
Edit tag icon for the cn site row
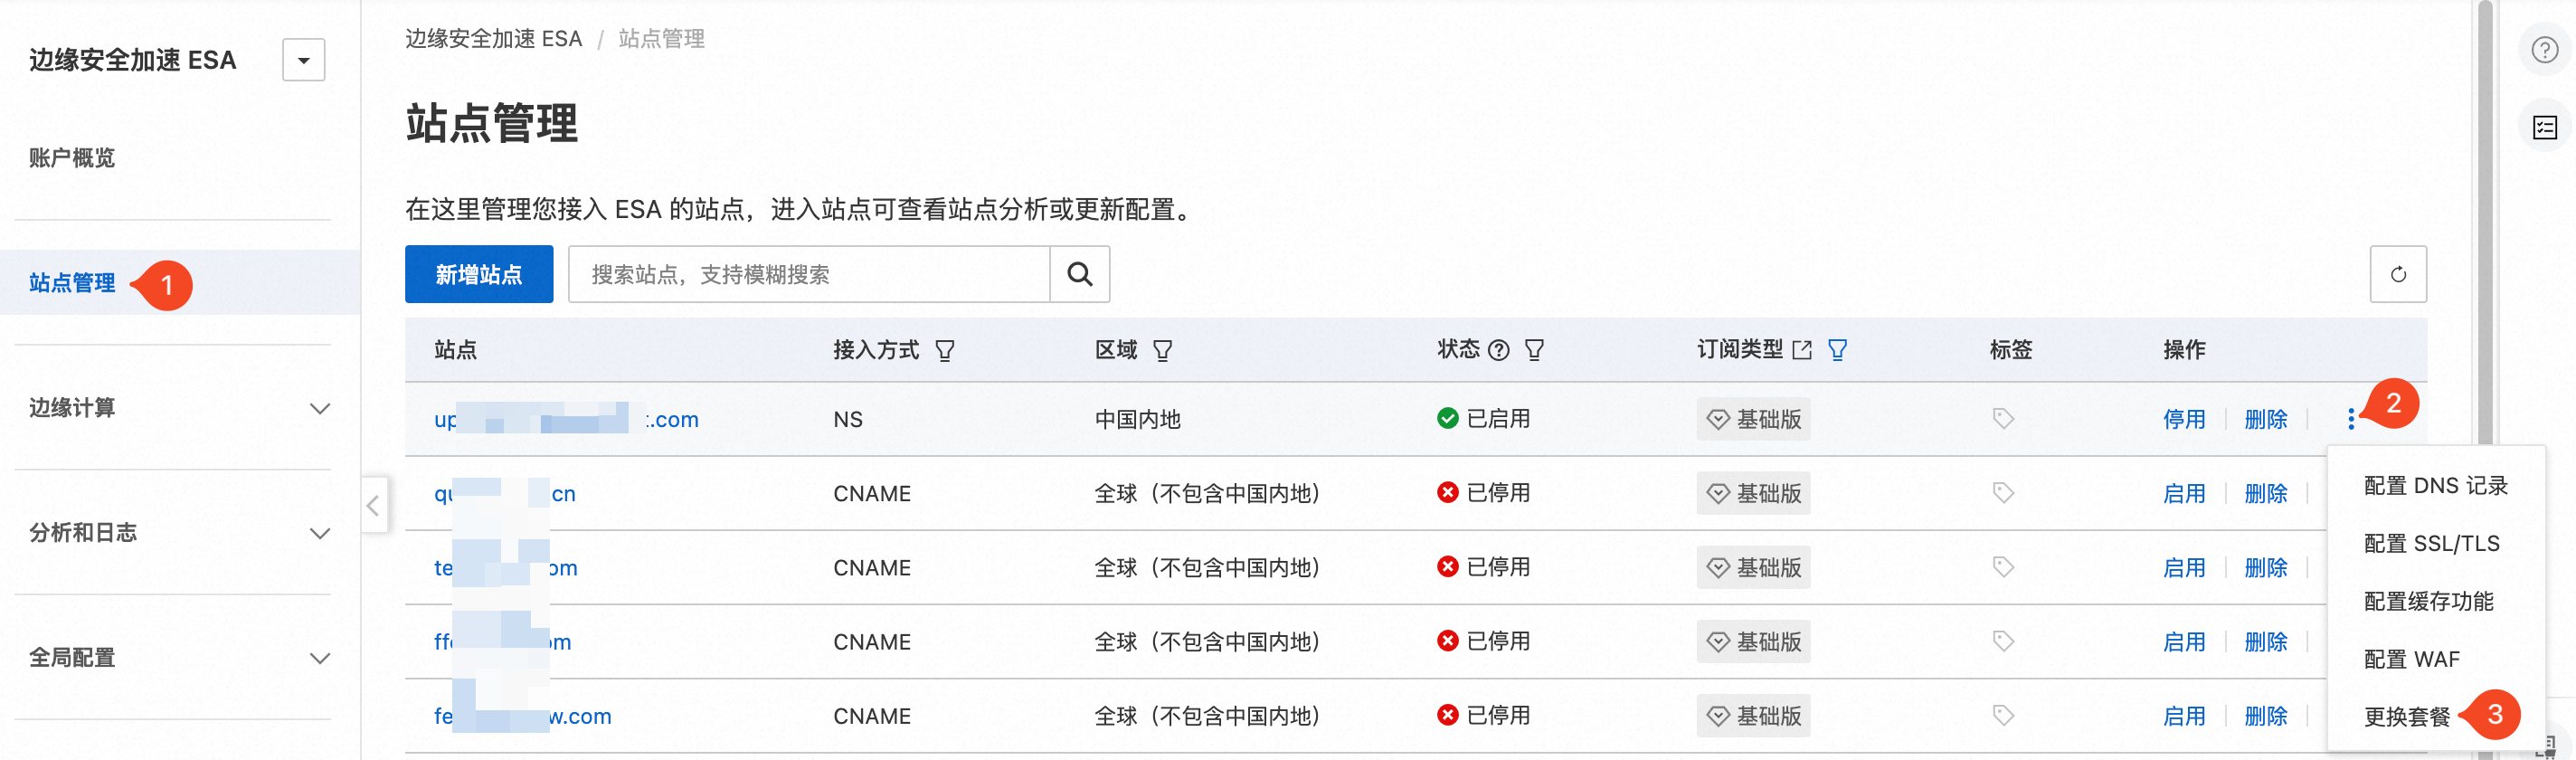click(x=2003, y=493)
